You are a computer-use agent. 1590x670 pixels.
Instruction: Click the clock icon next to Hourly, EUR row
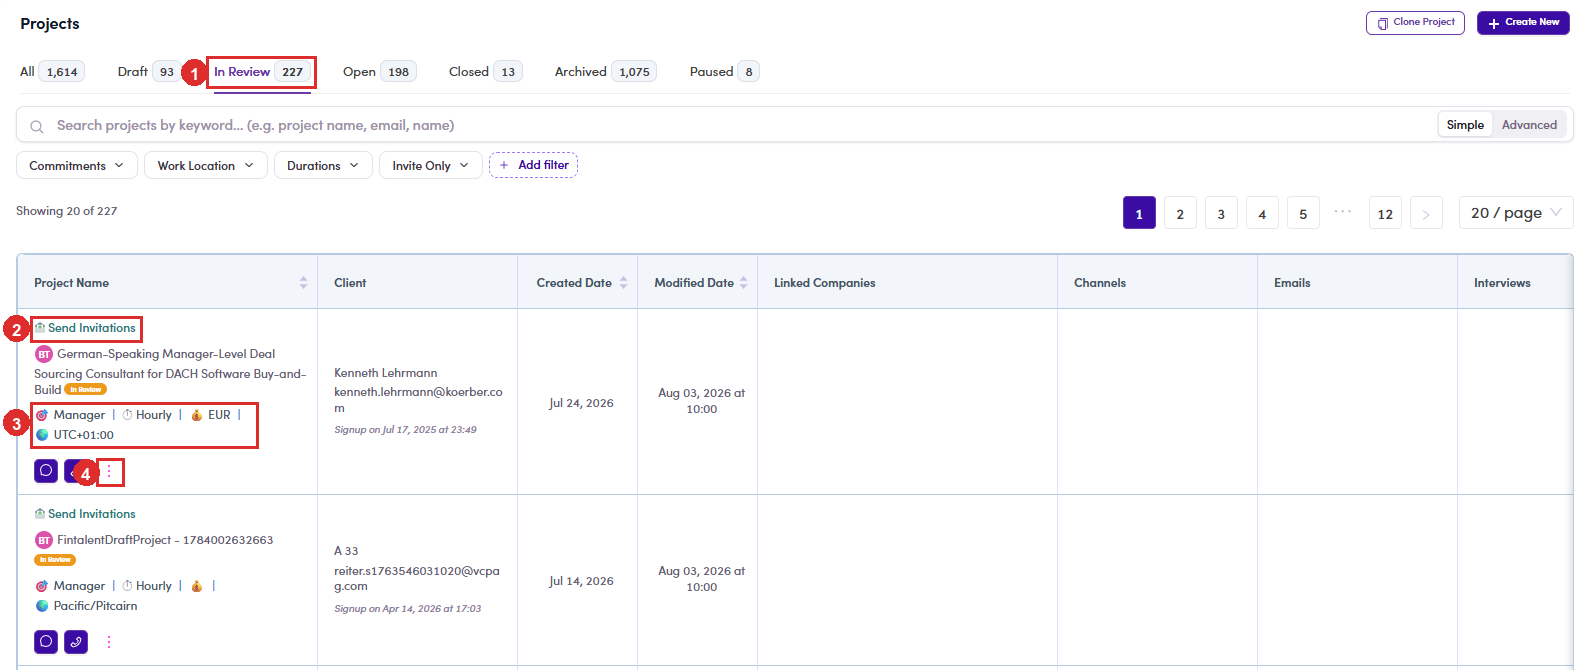[x=127, y=415]
